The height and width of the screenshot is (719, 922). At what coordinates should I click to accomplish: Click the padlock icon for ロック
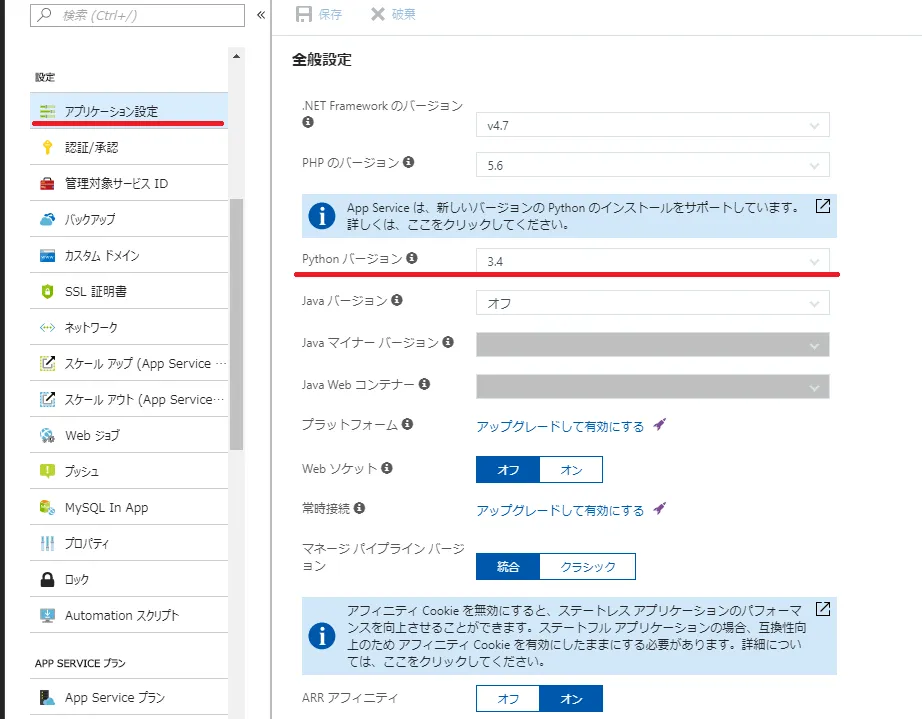click(x=47, y=579)
